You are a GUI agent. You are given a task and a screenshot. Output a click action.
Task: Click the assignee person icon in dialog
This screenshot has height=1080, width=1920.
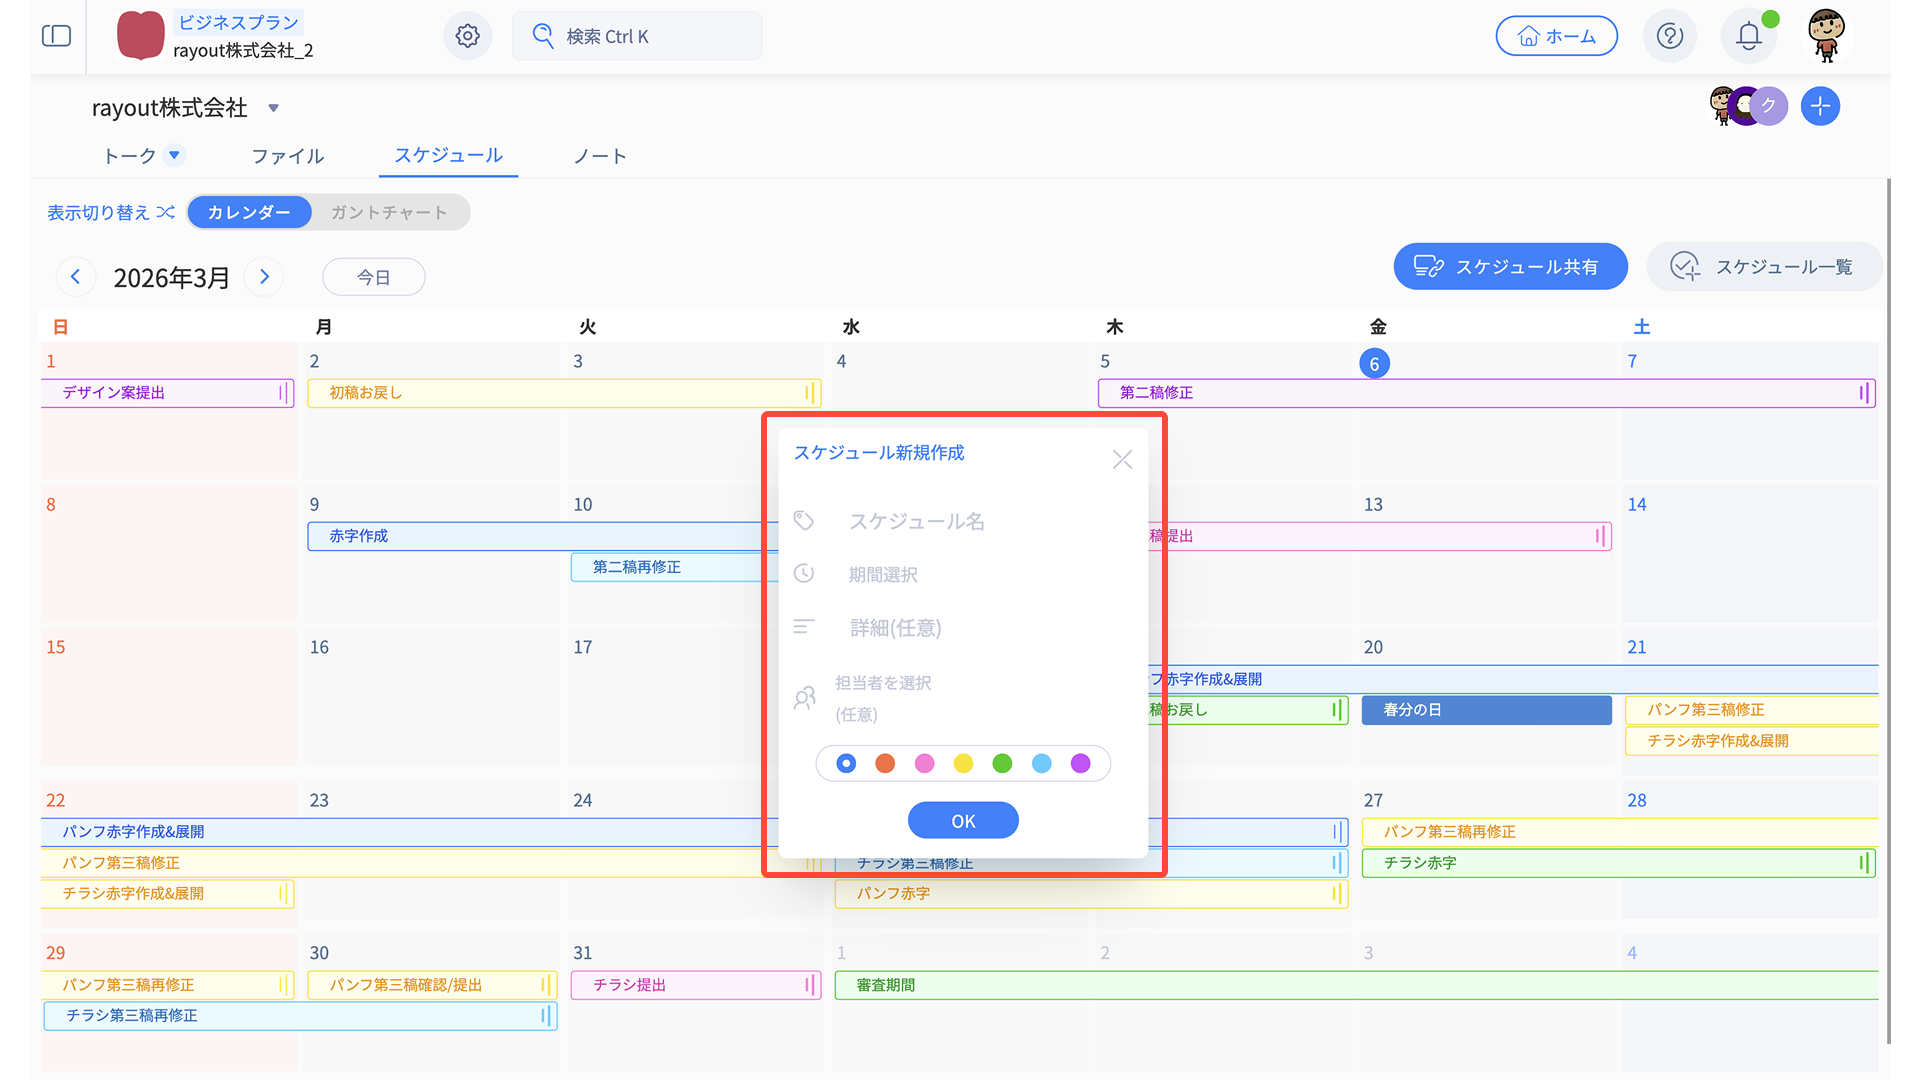coord(804,698)
